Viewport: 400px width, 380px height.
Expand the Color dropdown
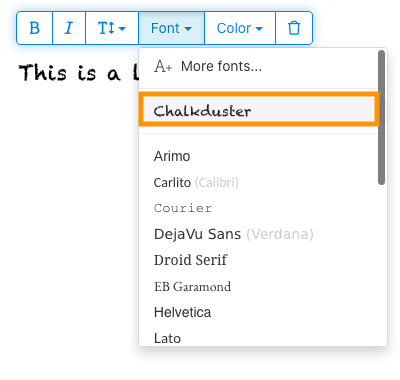point(240,28)
